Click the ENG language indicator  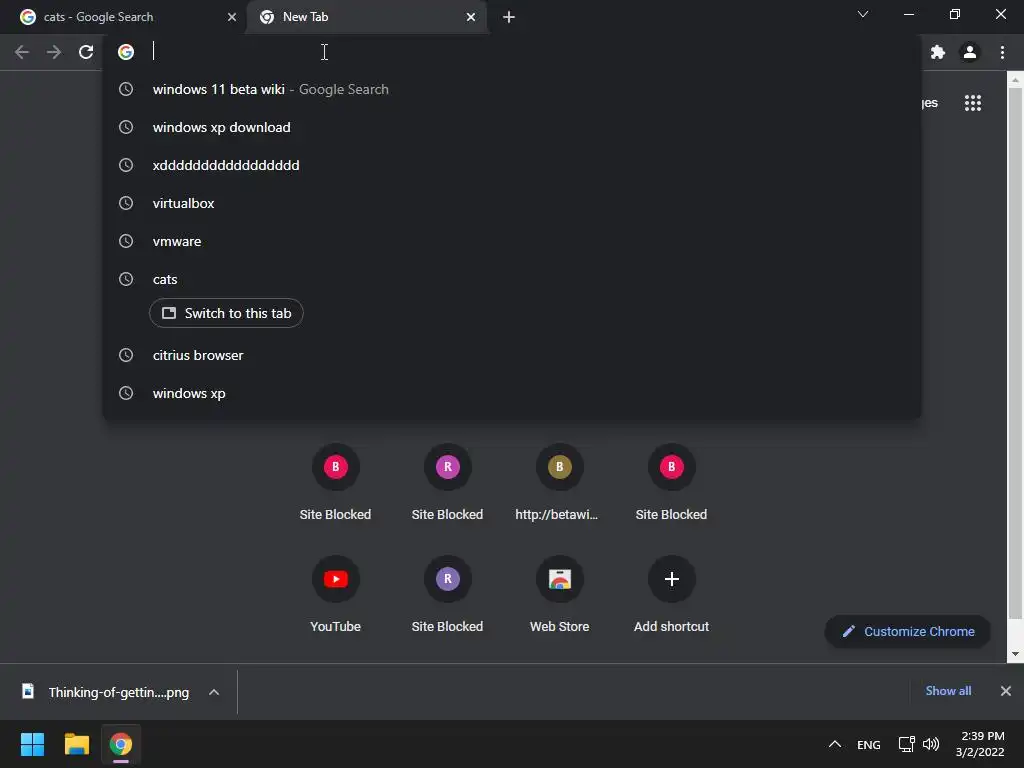869,744
